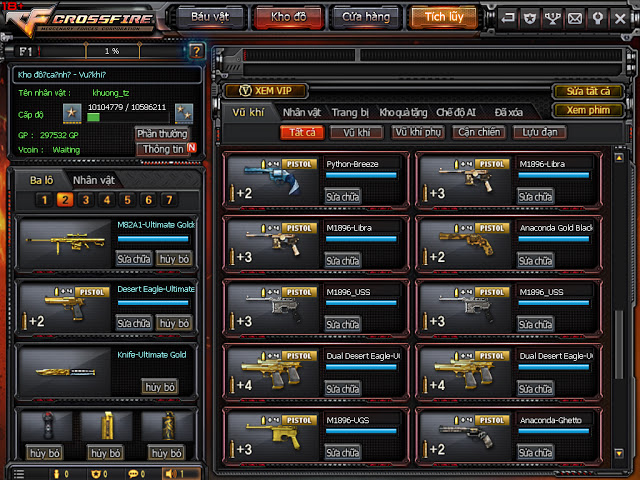The height and width of the screenshot is (480, 640).
Task: Open the Báu vật tab
Action: [x=210, y=17]
